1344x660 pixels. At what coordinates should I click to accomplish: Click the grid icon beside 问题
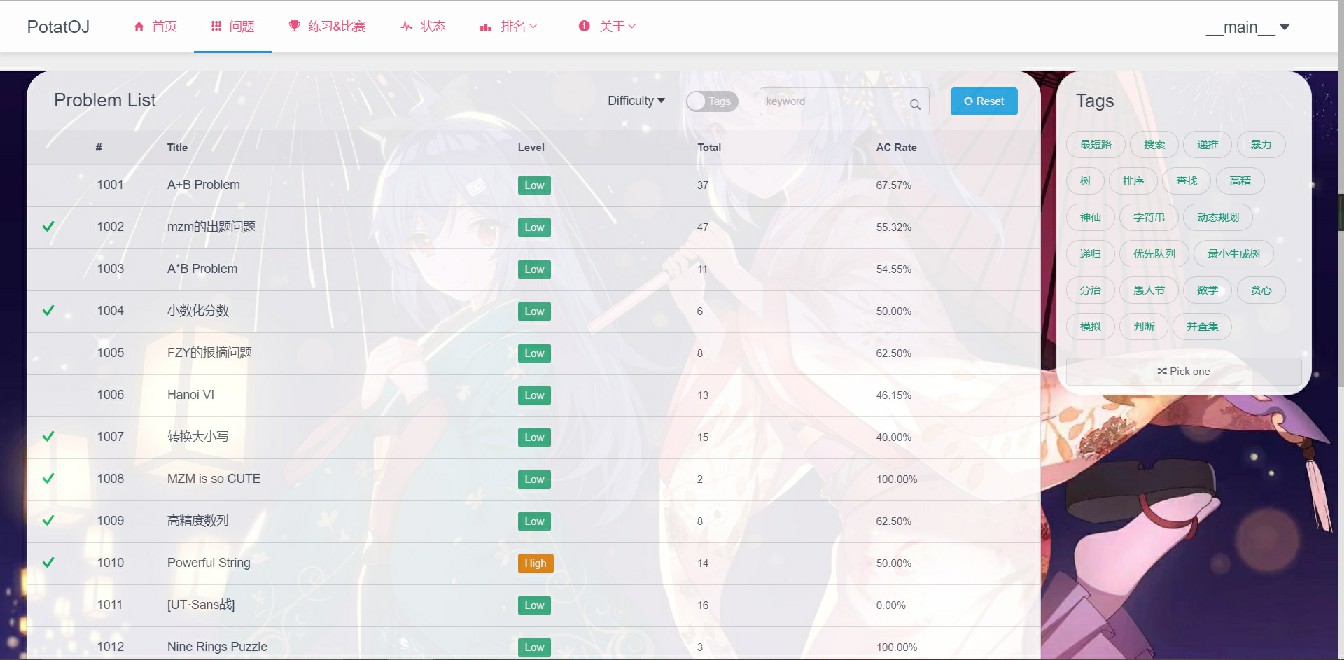point(216,27)
